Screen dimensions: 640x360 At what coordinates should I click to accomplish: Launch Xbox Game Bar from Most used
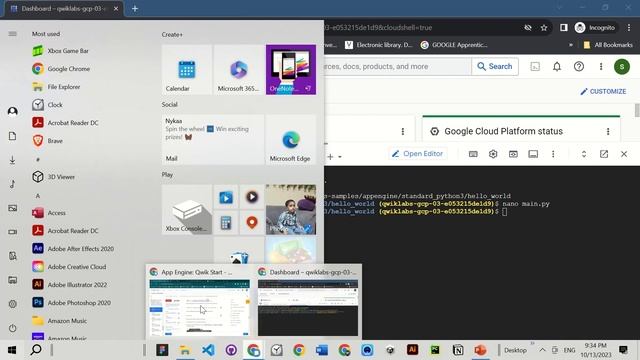point(60,51)
